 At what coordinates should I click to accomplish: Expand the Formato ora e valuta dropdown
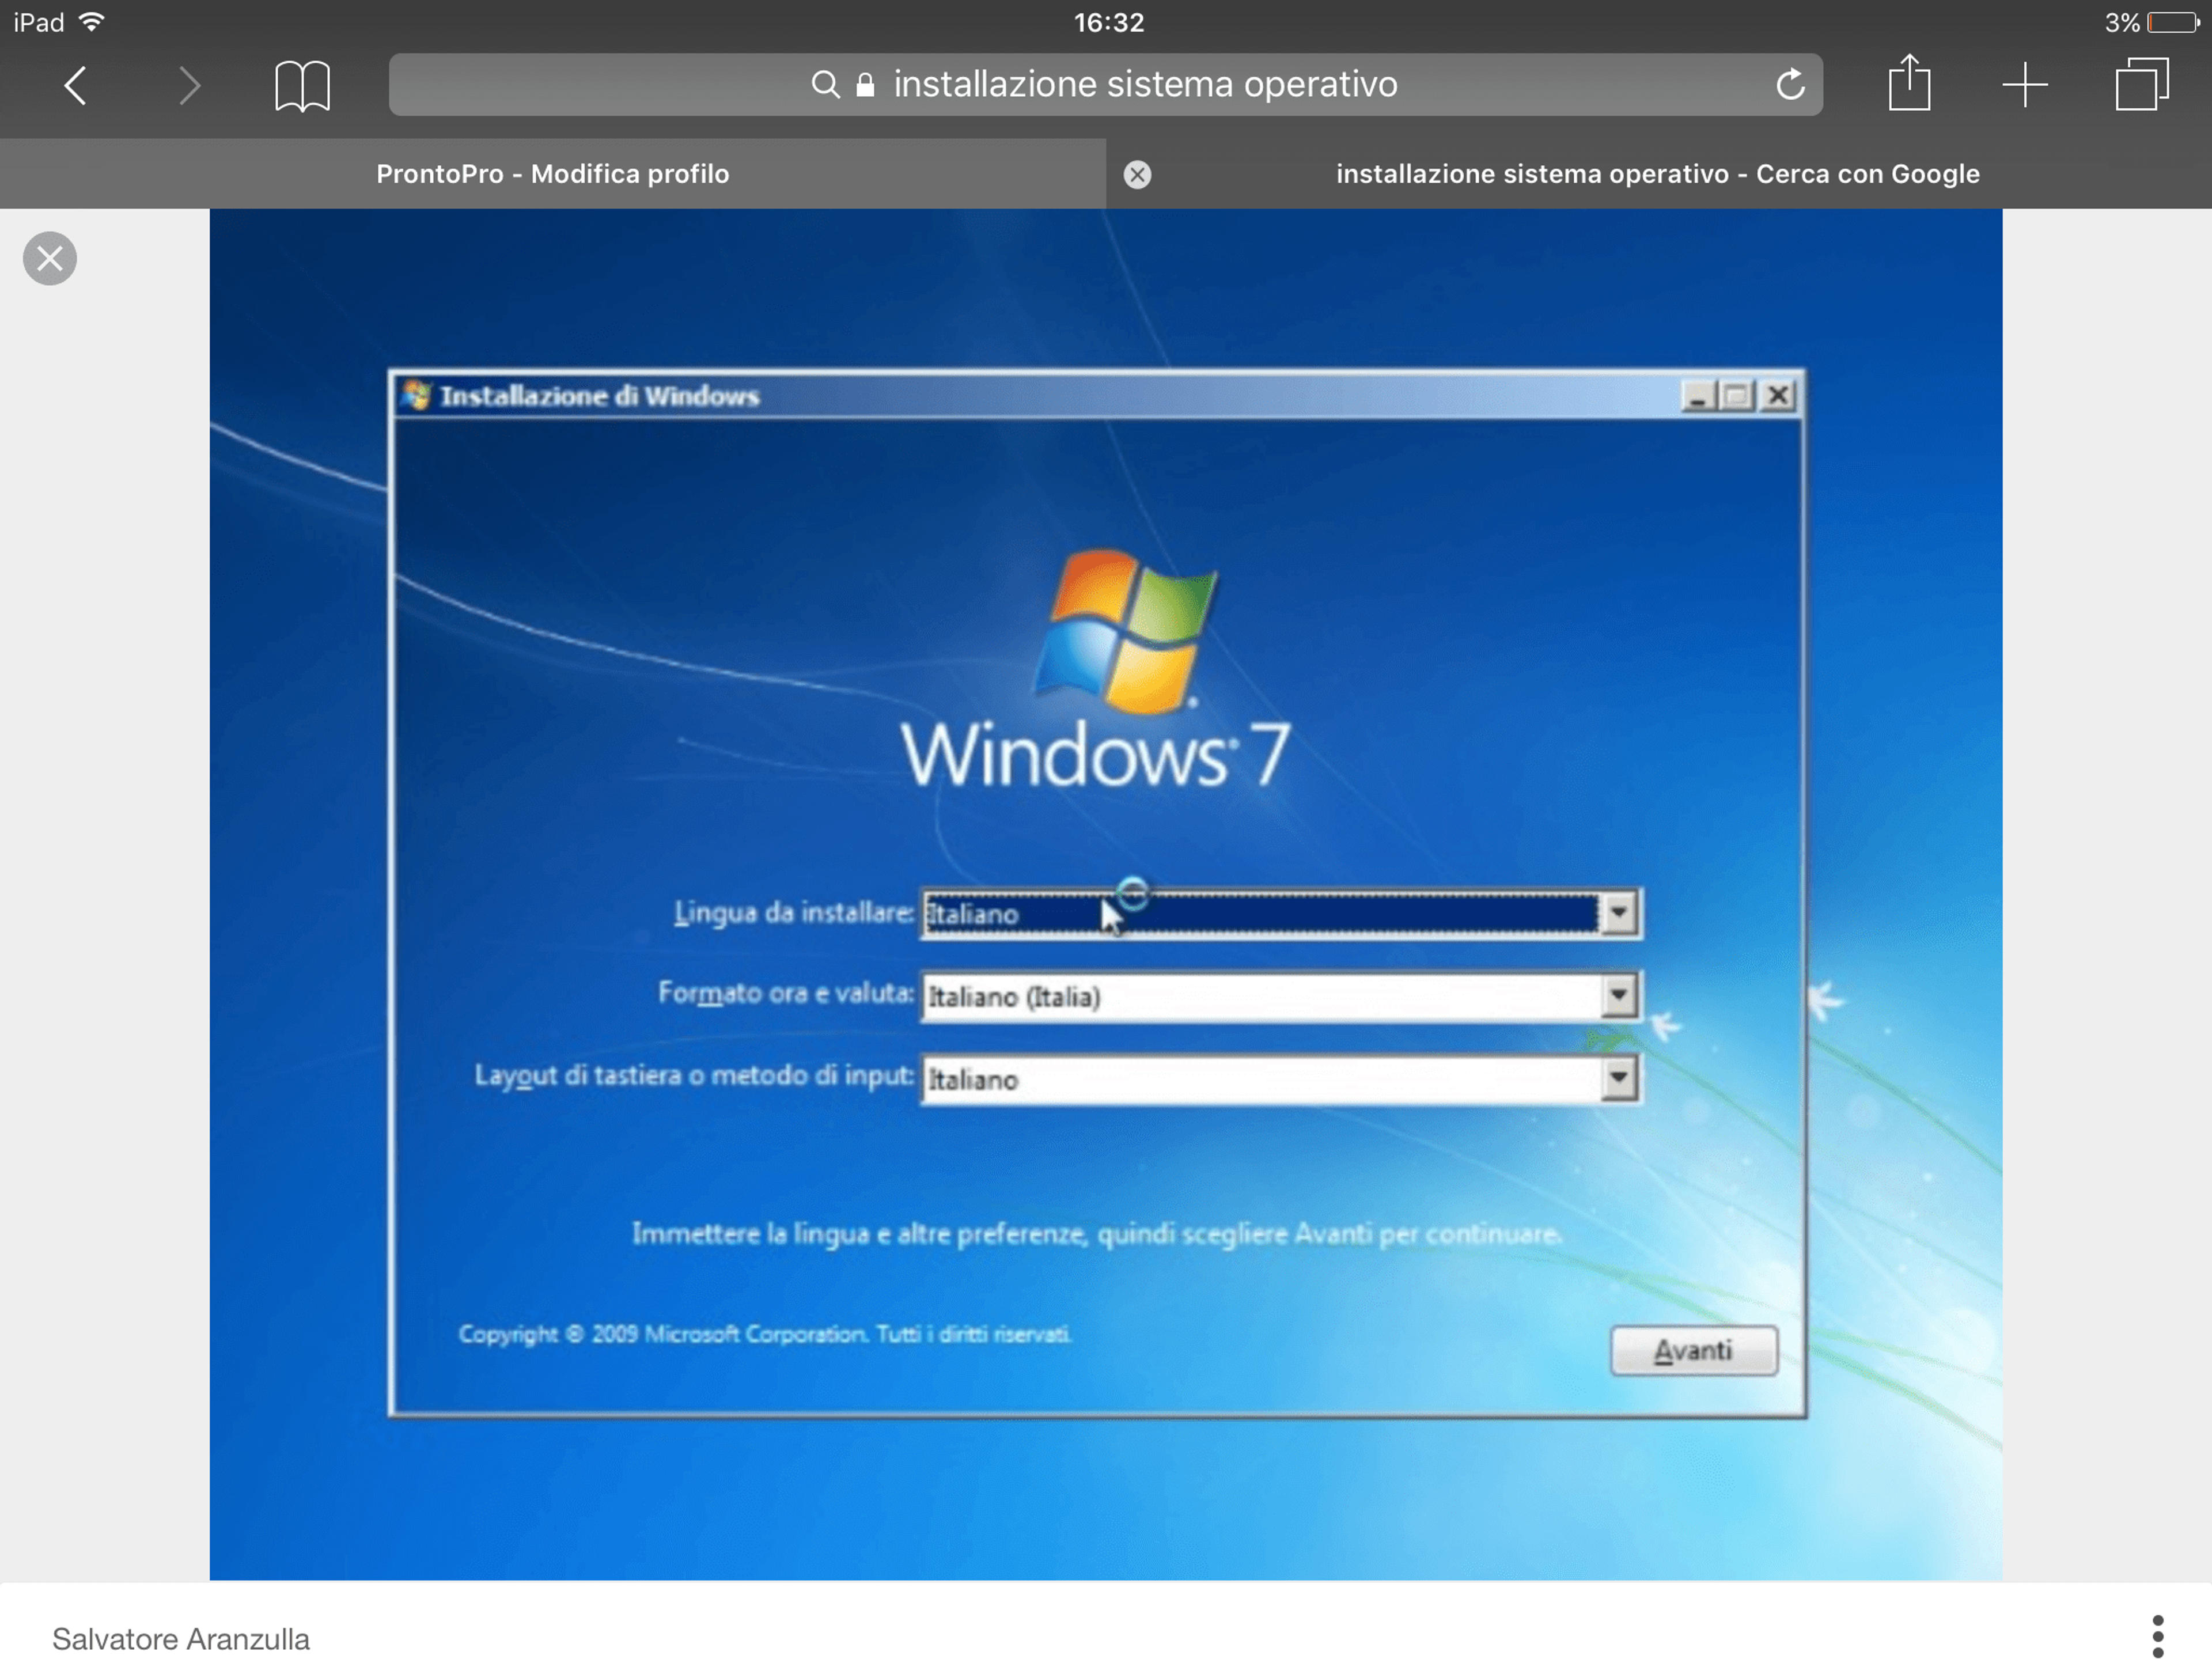coord(1618,996)
